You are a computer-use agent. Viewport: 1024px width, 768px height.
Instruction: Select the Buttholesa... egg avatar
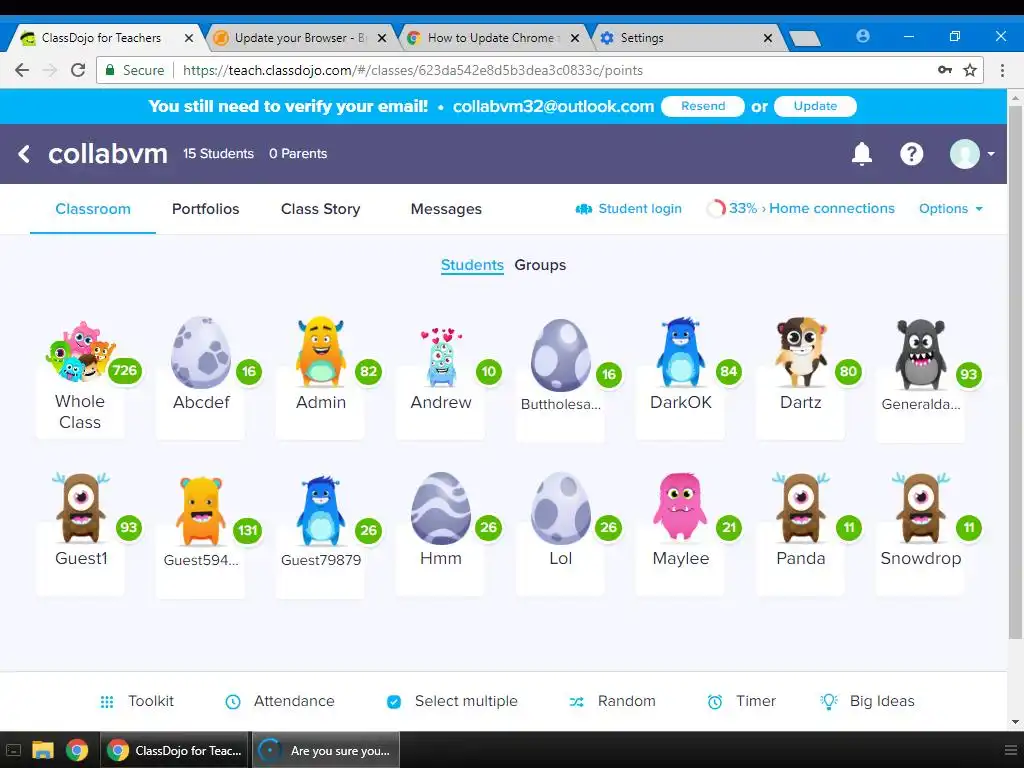[560, 356]
